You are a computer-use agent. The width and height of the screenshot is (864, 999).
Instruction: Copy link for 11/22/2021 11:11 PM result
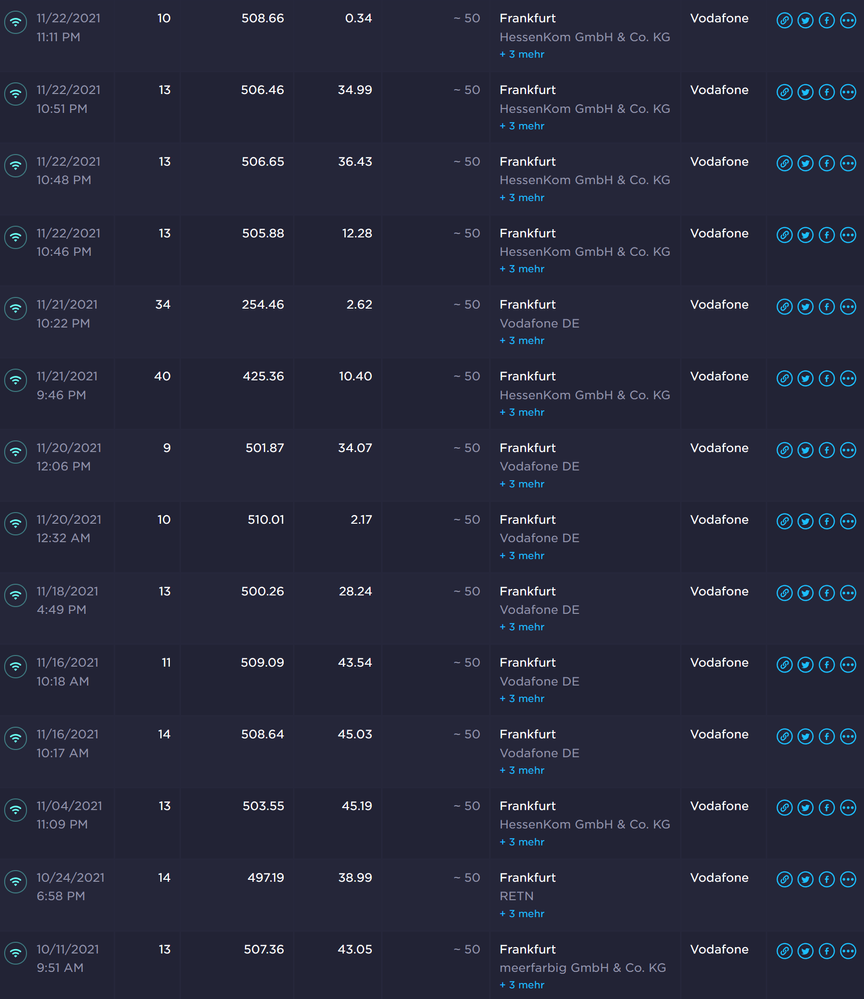tap(784, 20)
